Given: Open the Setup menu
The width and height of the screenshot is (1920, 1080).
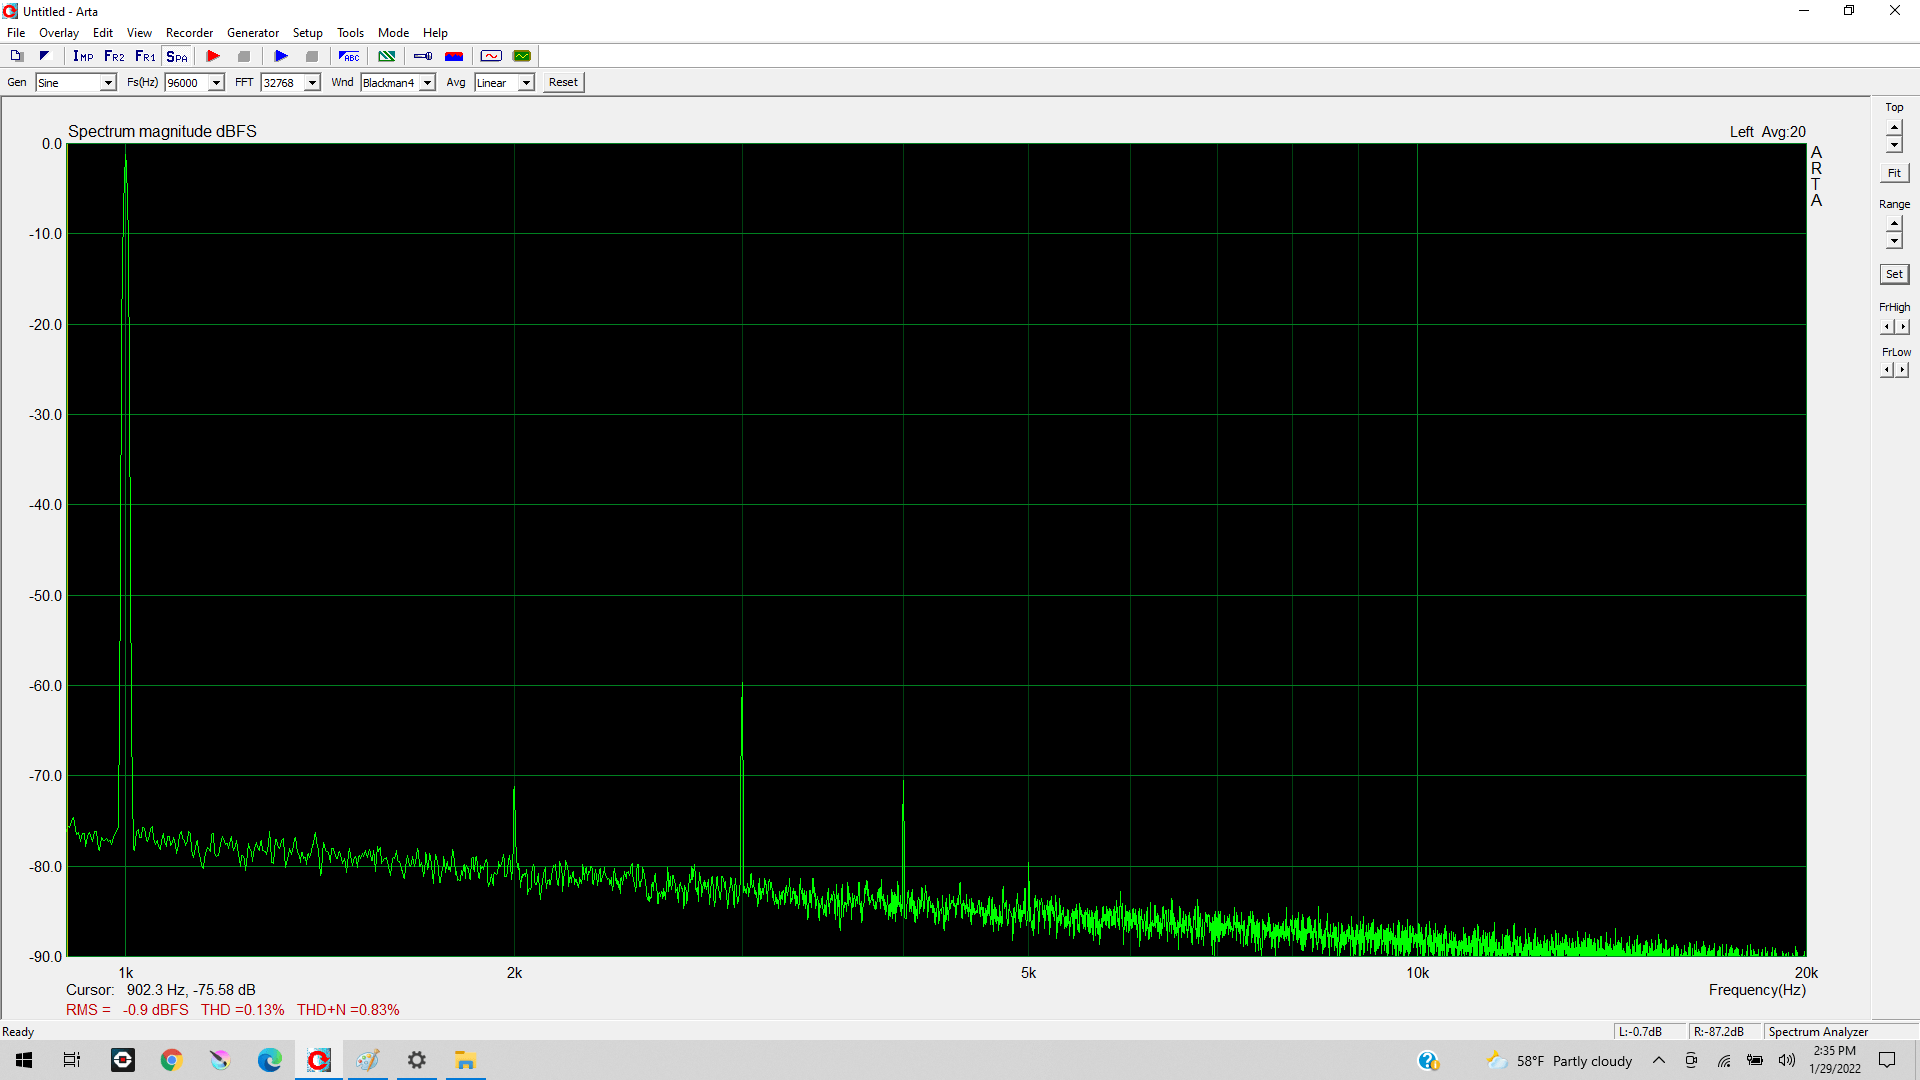Looking at the screenshot, I should [x=308, y=33].
